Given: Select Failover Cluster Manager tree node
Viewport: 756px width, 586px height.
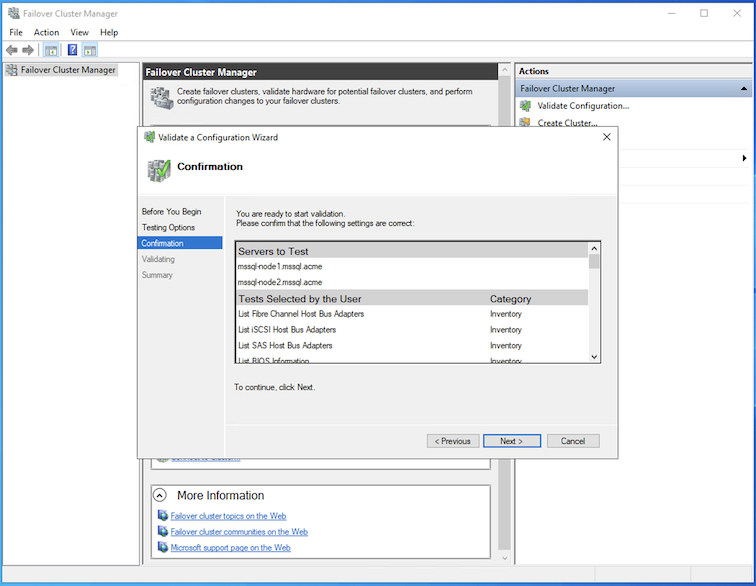Looking at the screenshot, I should [68, 70].
